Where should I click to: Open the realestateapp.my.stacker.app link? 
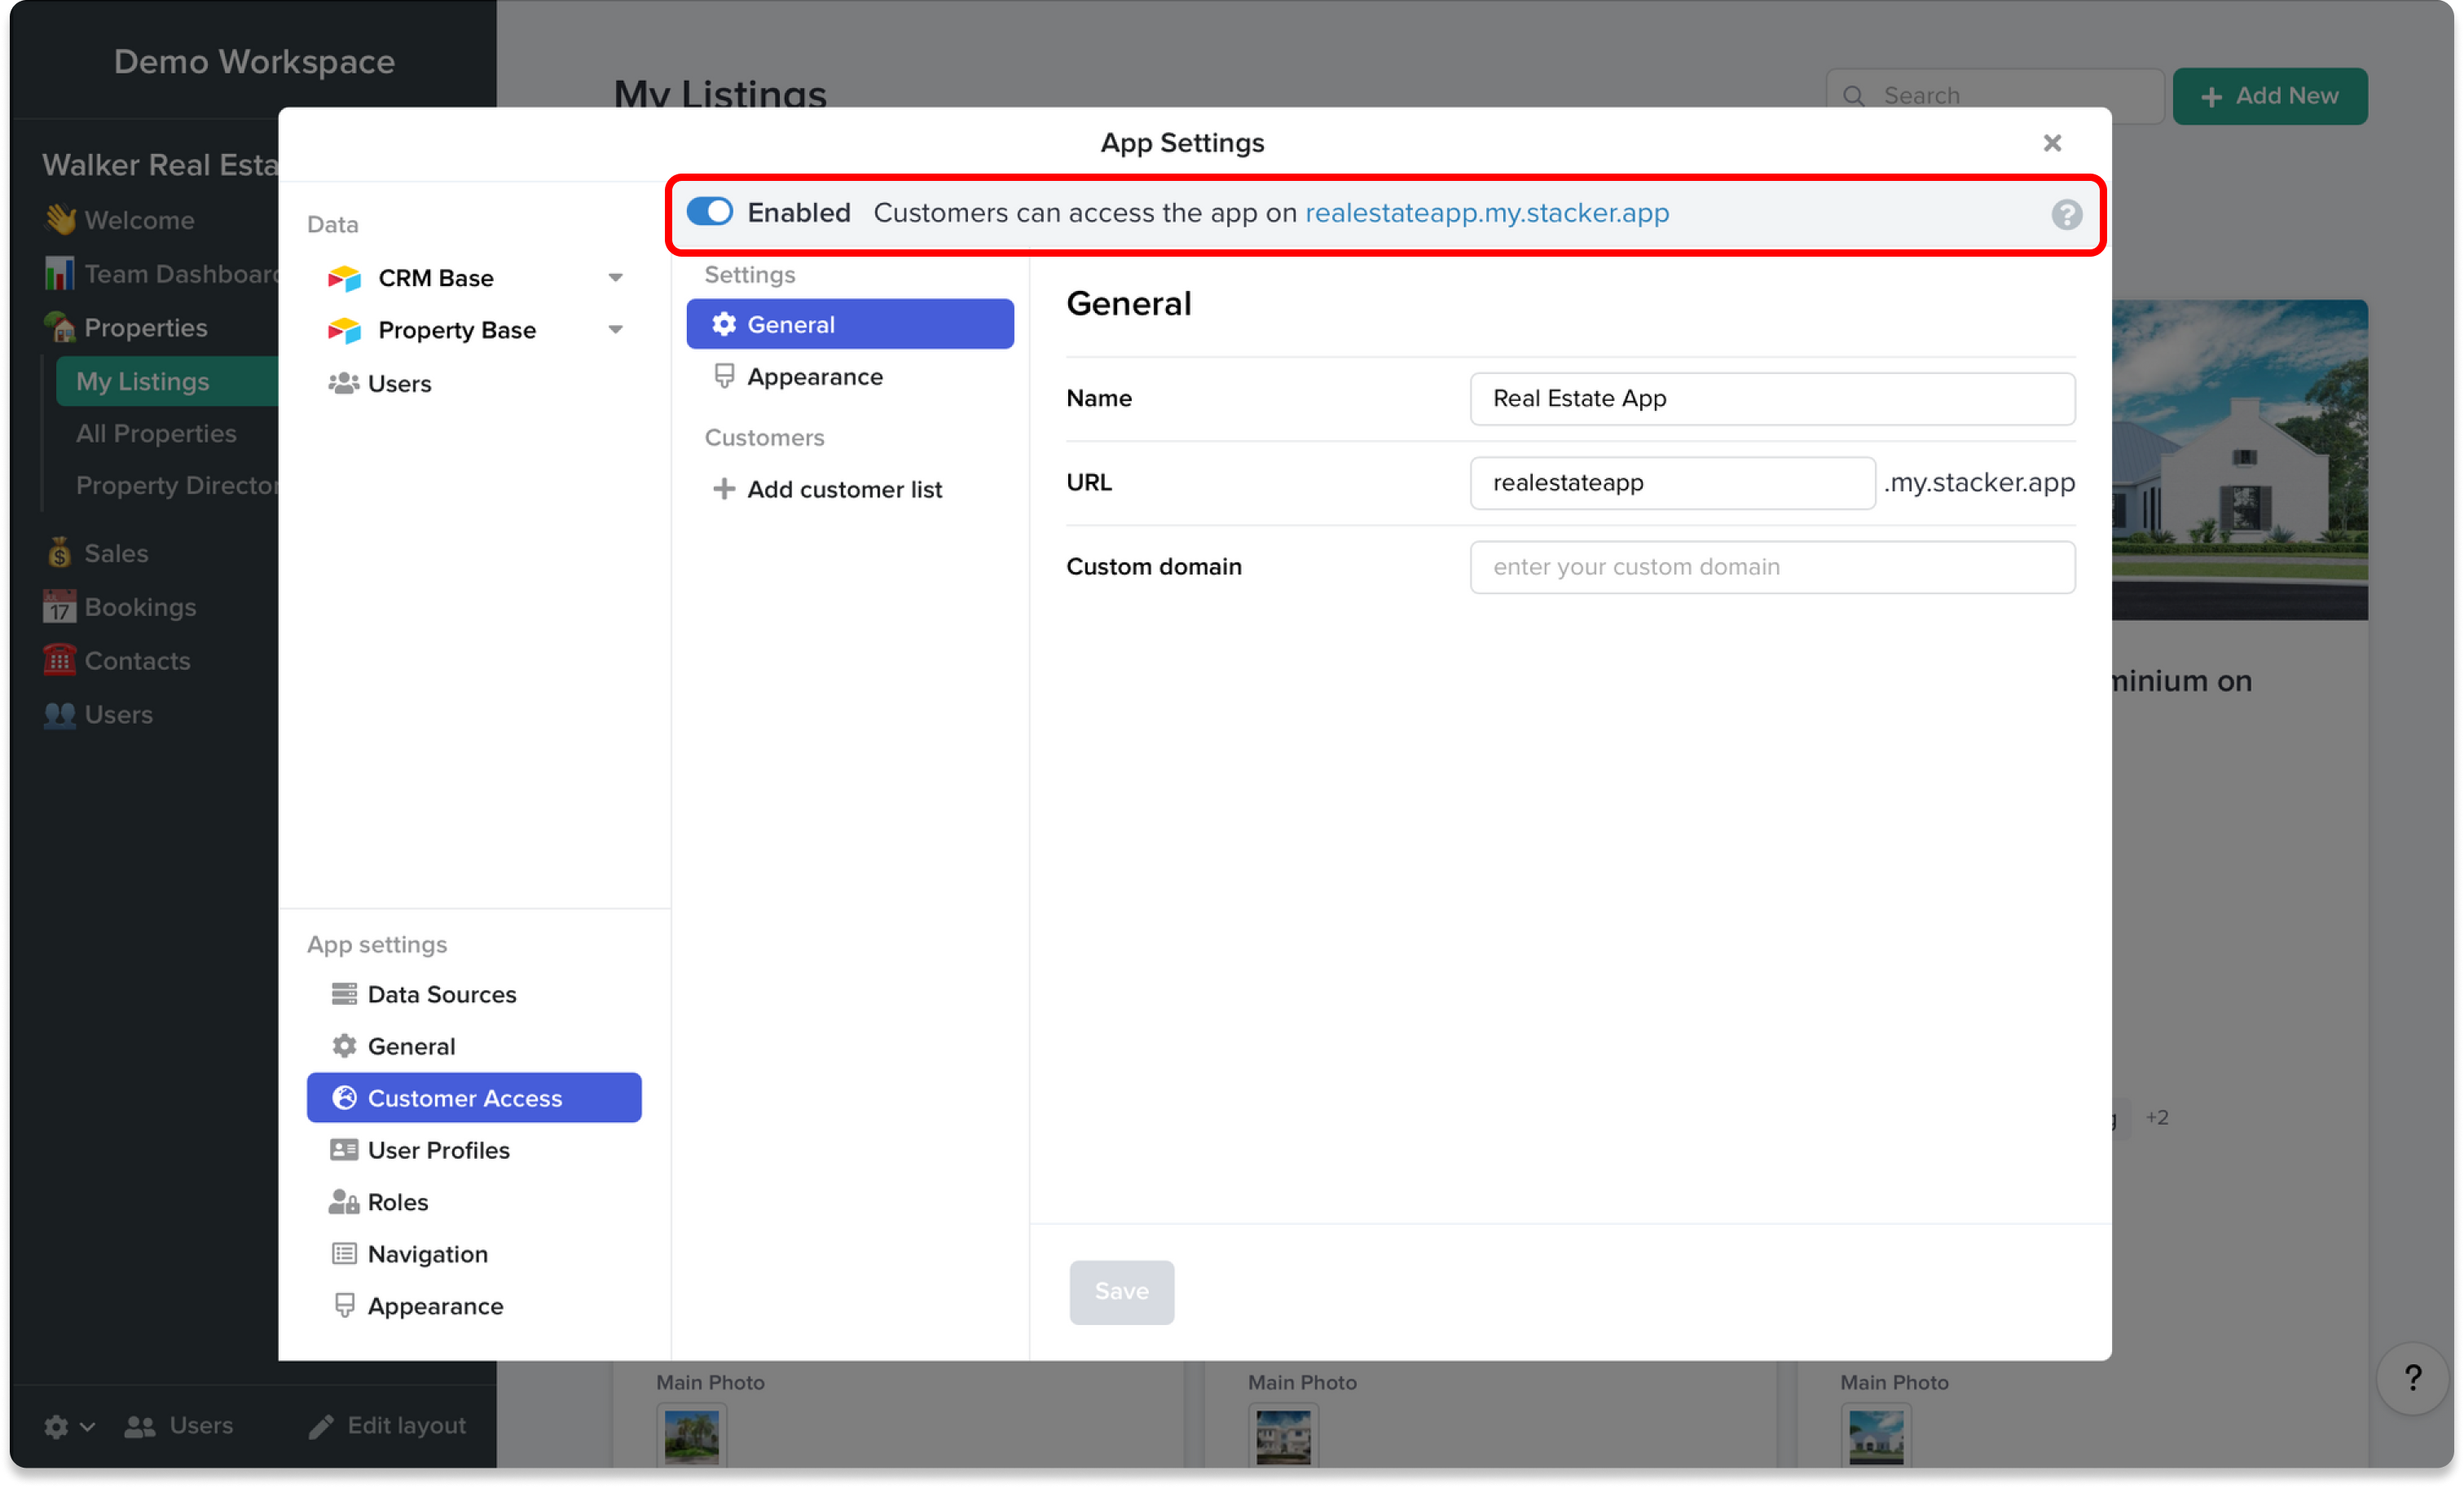(1486, 212)
